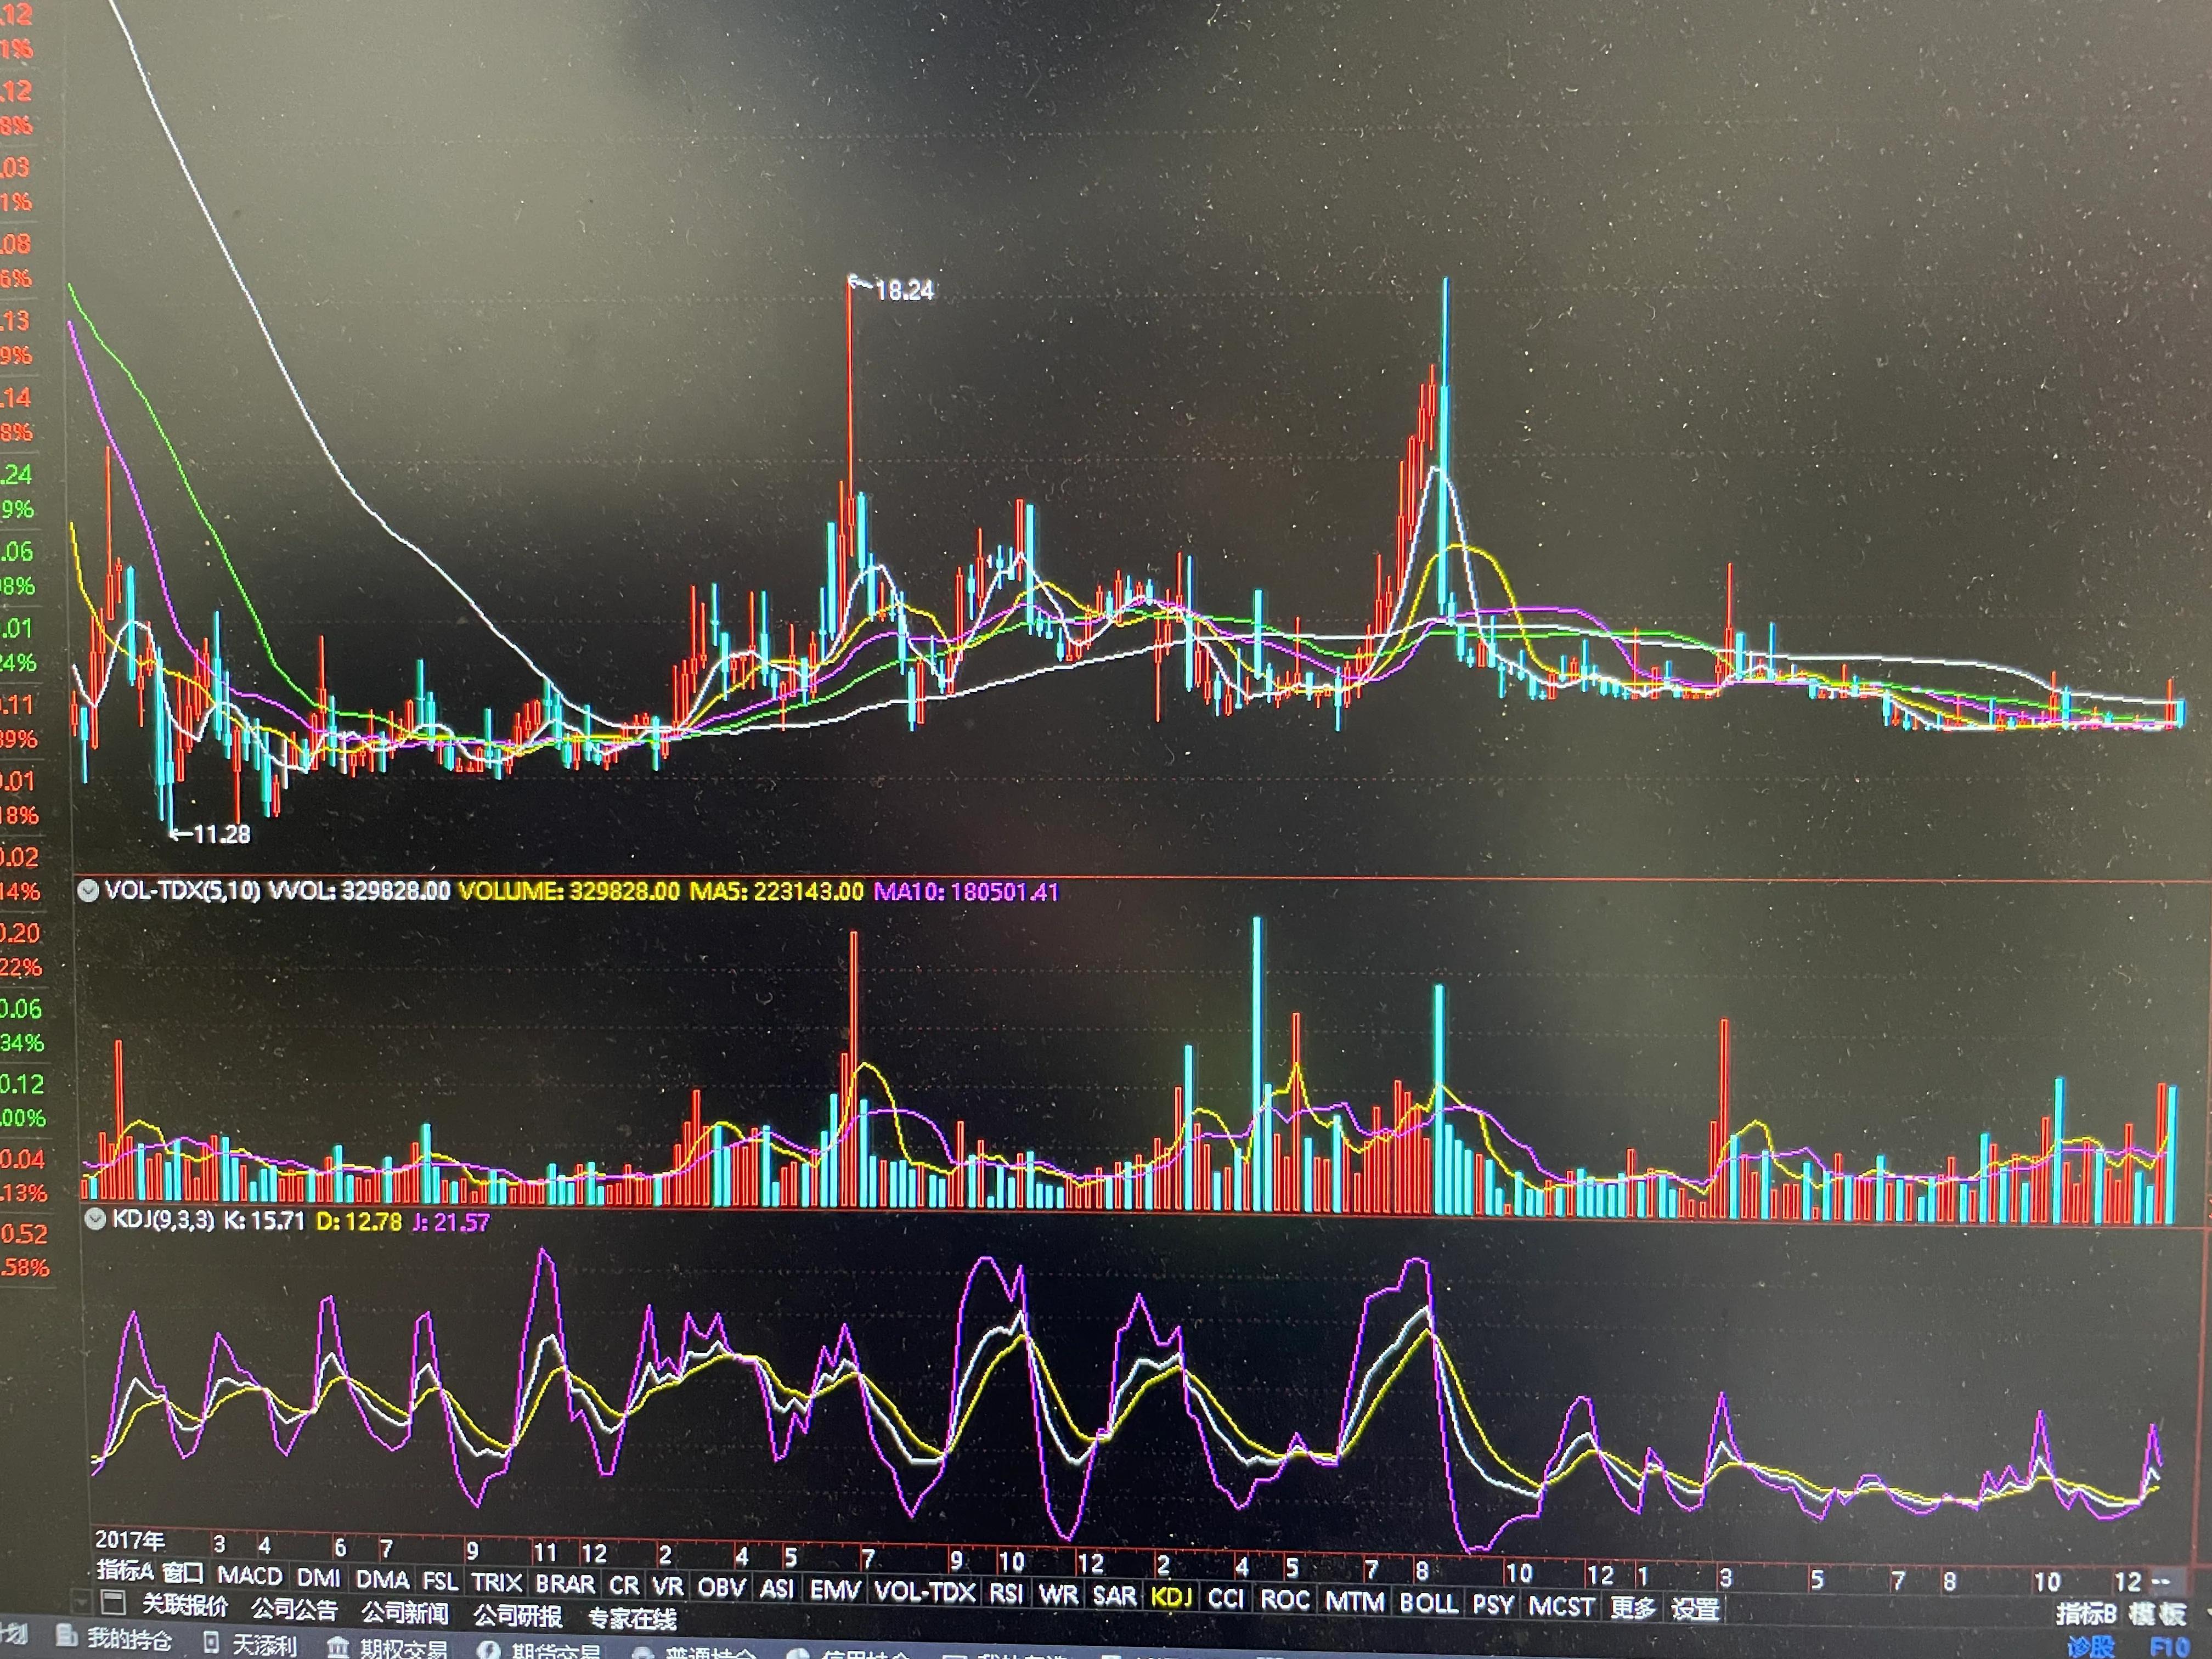Select the DMI indicator tab

pos(319,1577)
